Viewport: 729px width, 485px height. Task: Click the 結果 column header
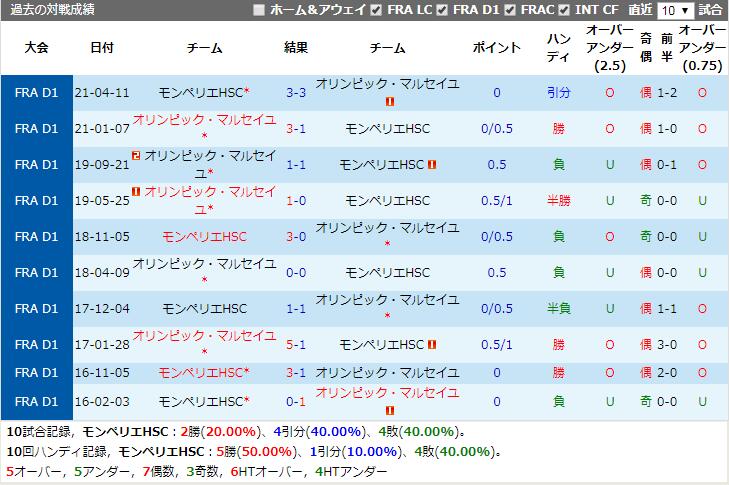pyautogui.click(x=296, y=47)
